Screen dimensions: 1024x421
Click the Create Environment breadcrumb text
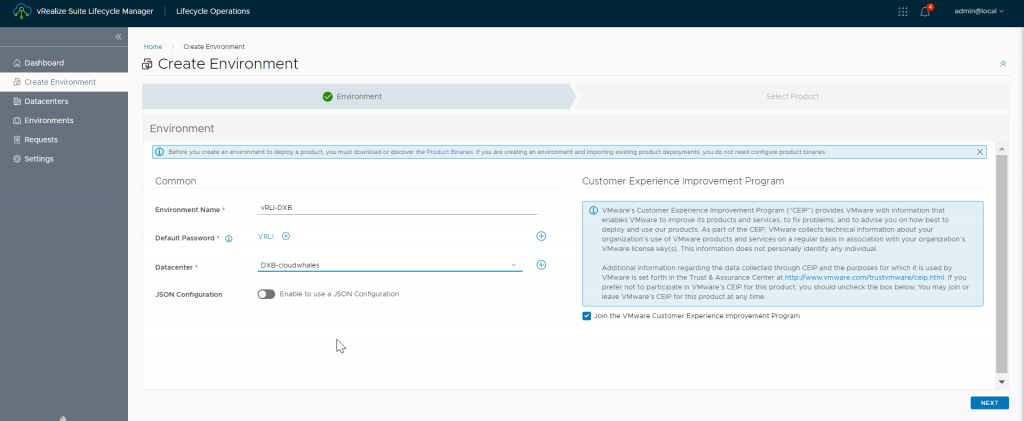point(214,47)
